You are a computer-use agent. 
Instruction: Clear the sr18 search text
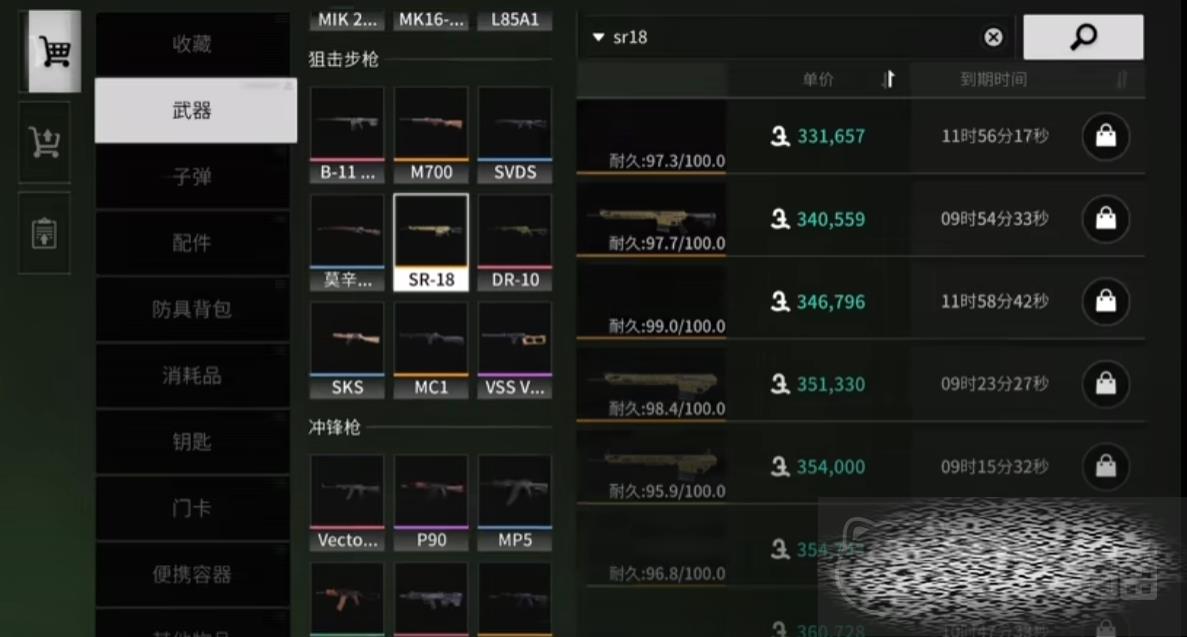pos(993,37)
